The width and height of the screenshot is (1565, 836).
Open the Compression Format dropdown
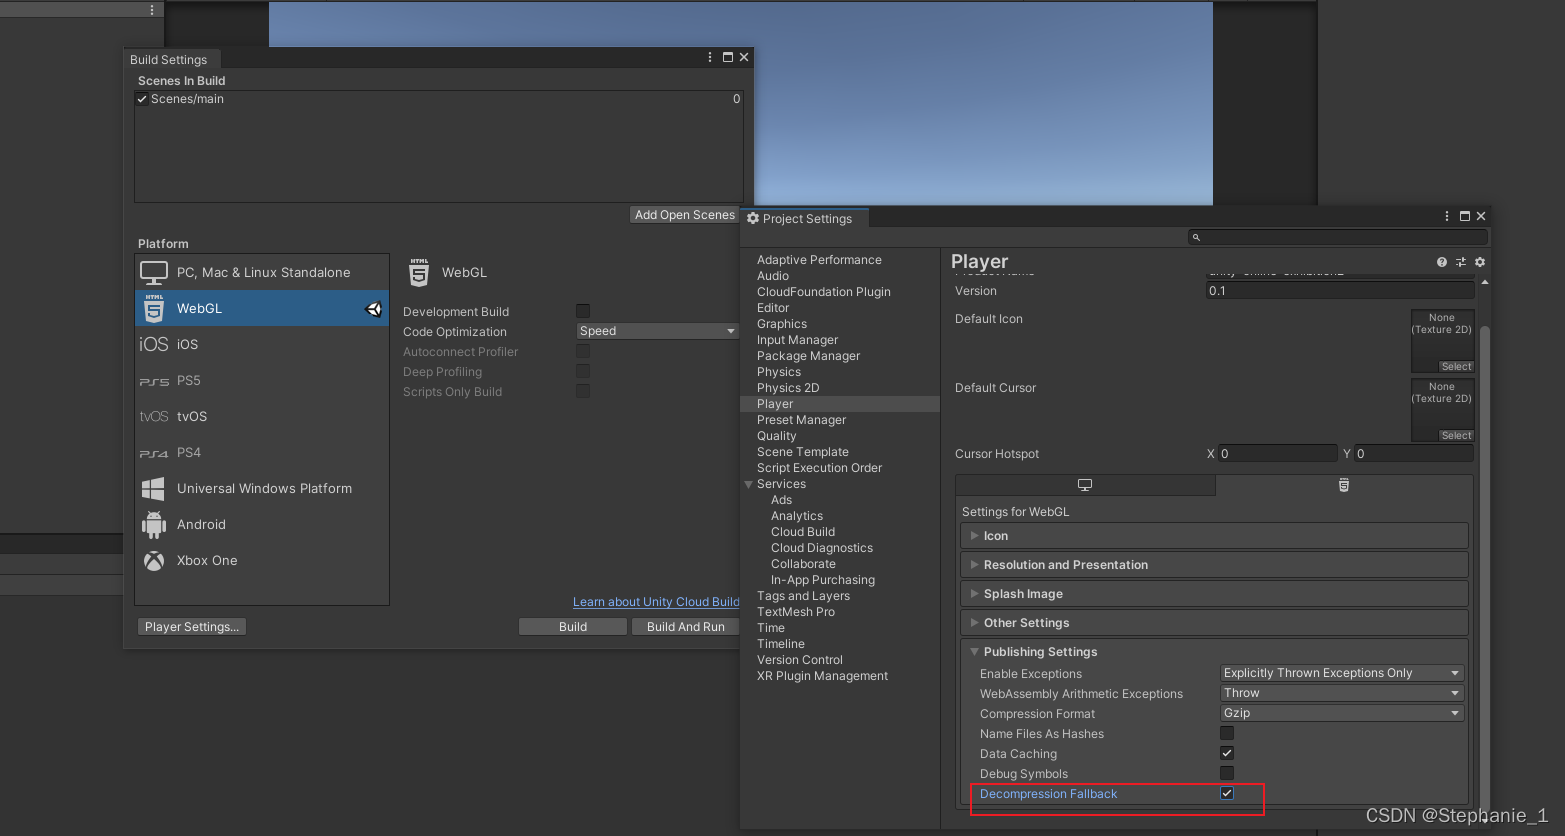pyautogui.click(x=1340, y=712)
